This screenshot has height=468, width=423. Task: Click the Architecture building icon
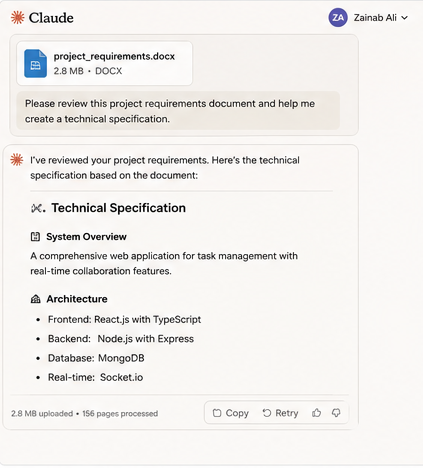coord(35,299)
